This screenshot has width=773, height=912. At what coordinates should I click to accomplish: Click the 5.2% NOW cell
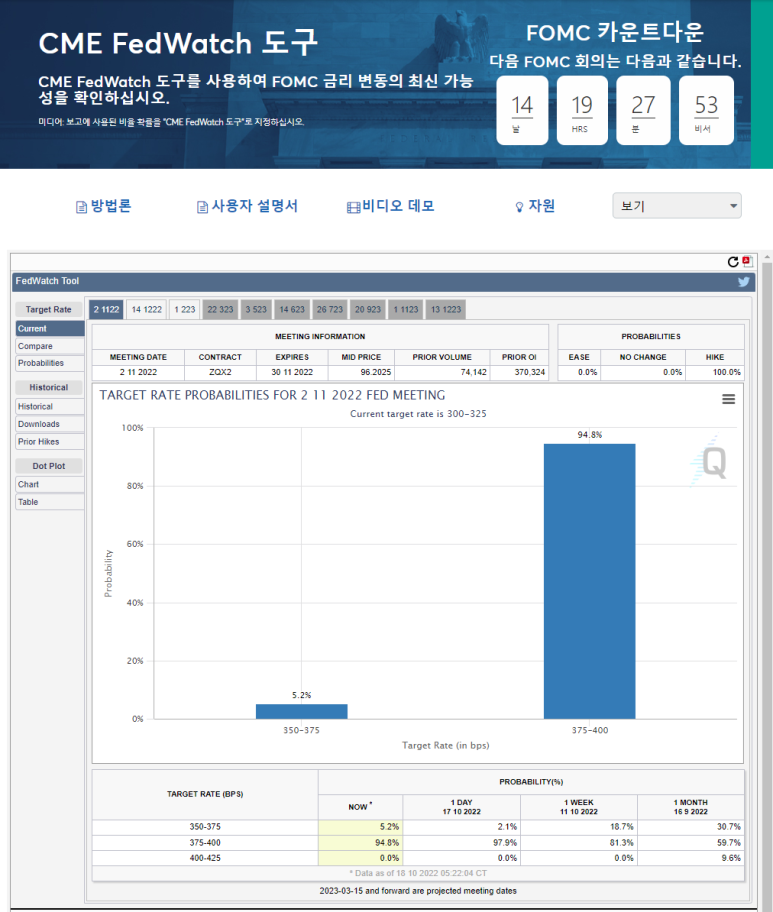coord(361,827)
